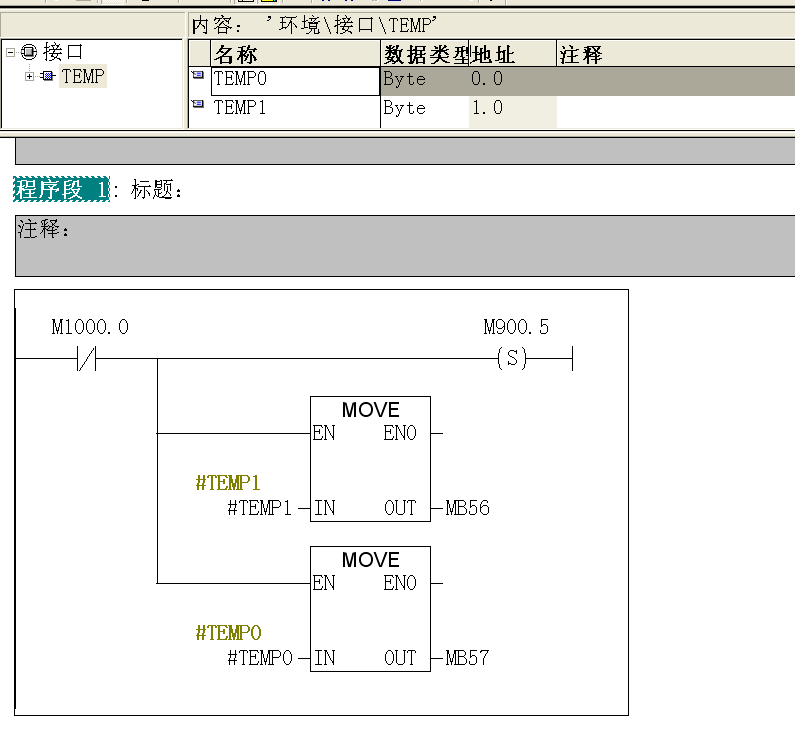The height and width of the screenshot is (740, 795).
Task: Select the TEMP item in interface tree
Action: pos(83,77)
